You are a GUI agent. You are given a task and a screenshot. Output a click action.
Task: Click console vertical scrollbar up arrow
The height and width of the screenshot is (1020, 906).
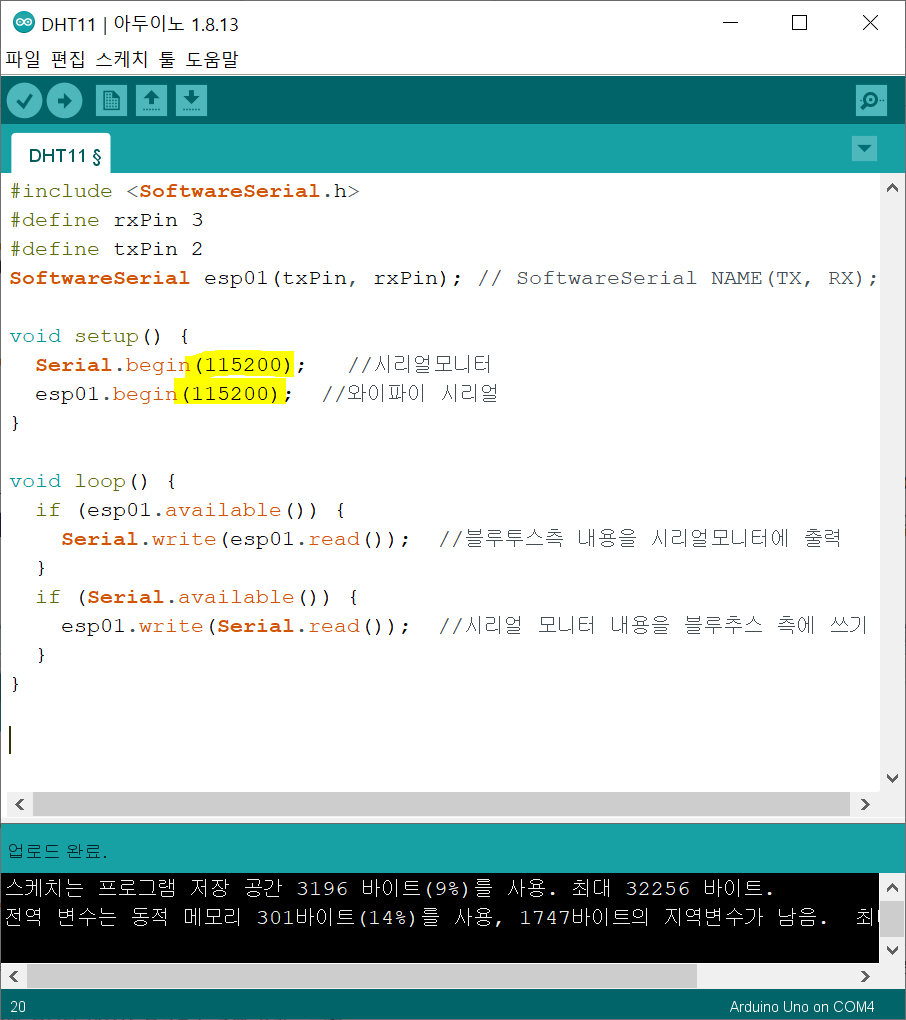[x=892, y=887]
